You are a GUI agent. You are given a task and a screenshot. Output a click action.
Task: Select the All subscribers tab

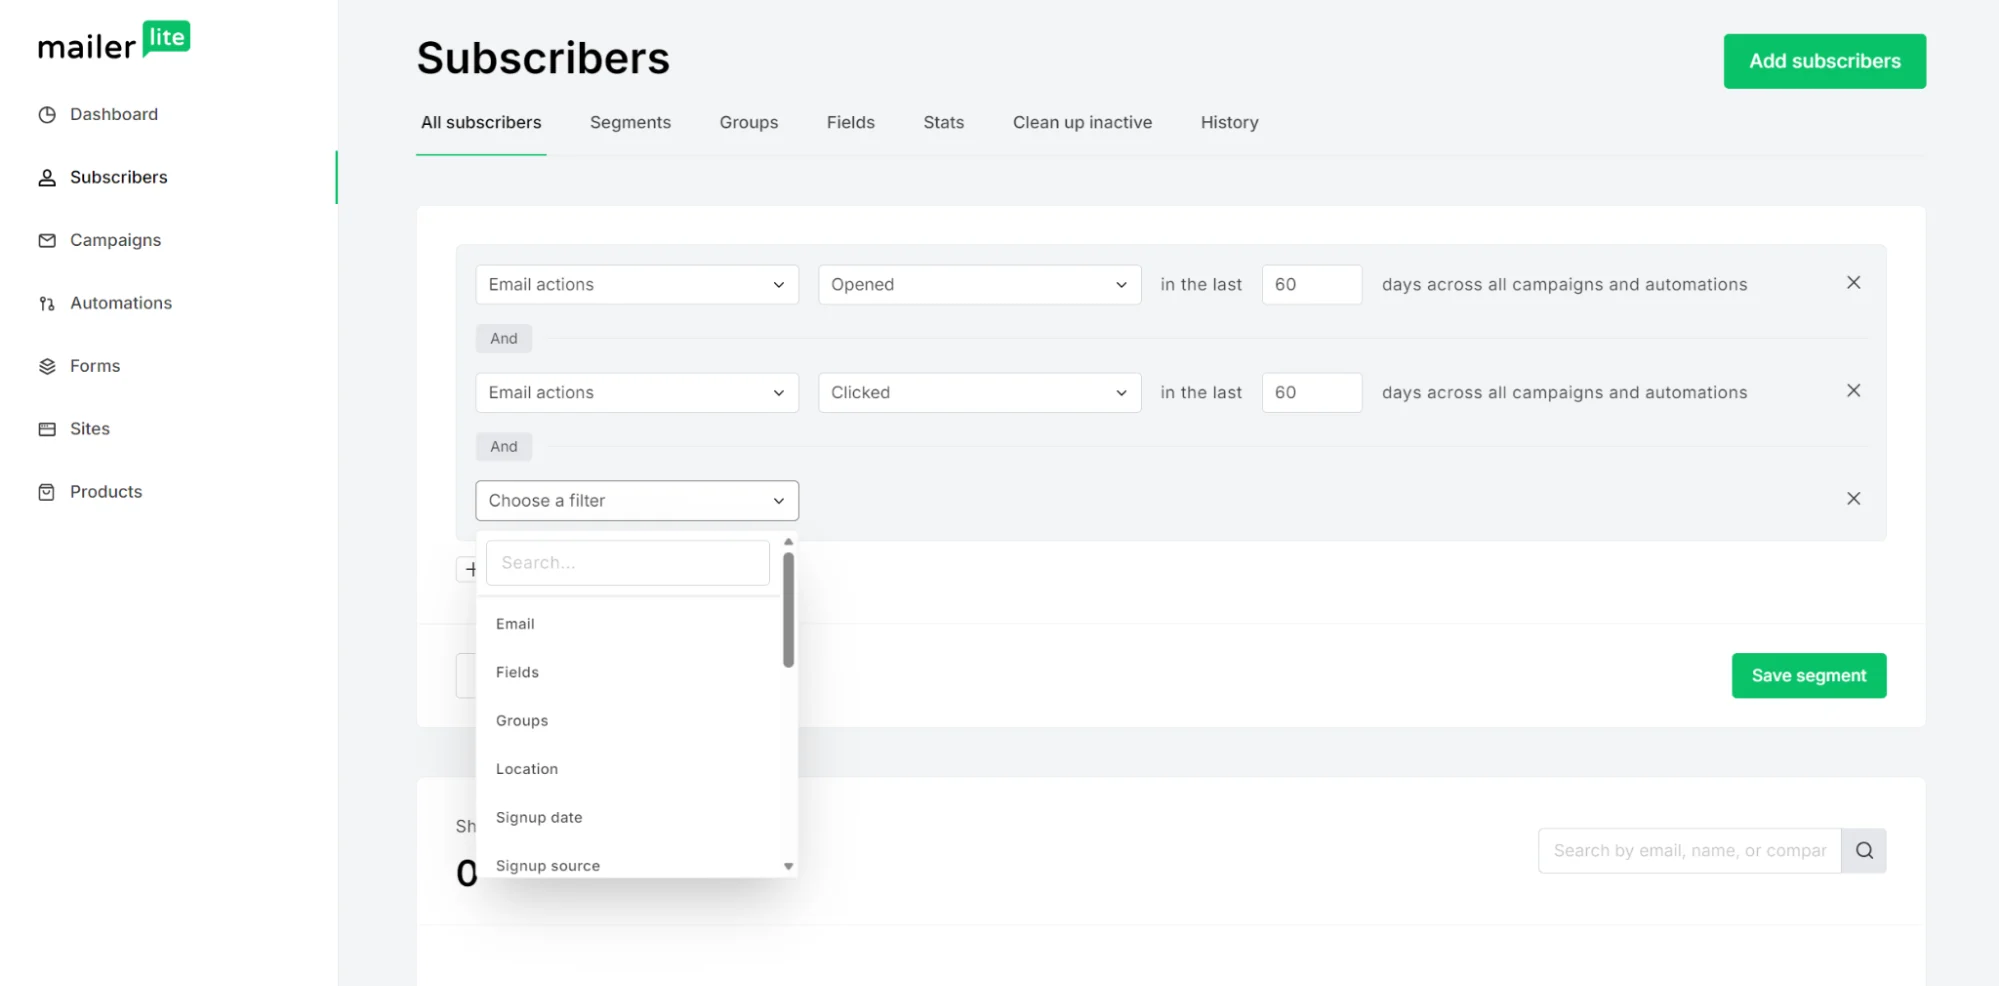(x=481, y=122)
